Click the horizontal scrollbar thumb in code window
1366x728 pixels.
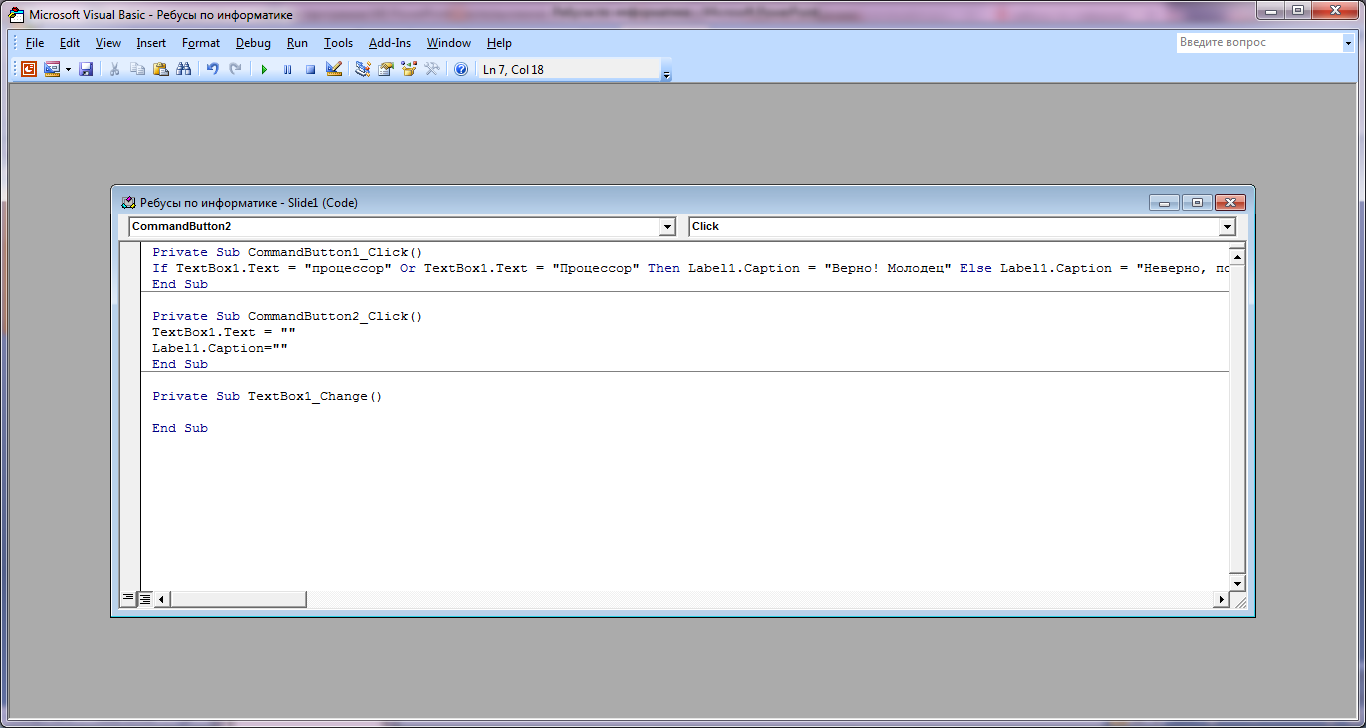[x=238, y=599]
